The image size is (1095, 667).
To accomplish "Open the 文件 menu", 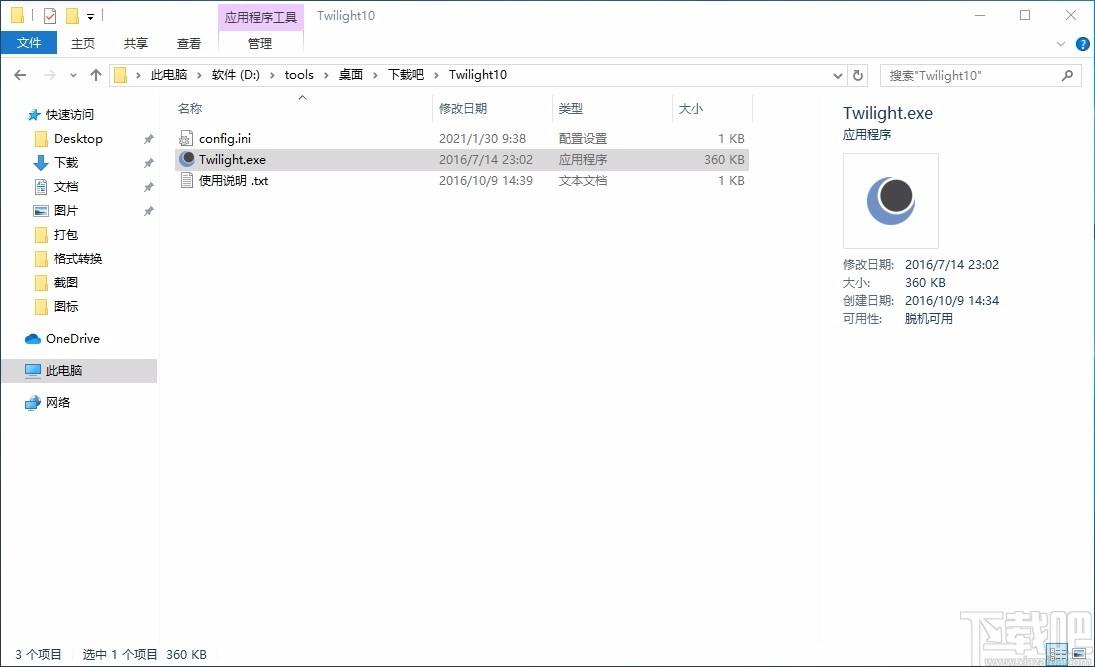I will [x=29, y=43].
